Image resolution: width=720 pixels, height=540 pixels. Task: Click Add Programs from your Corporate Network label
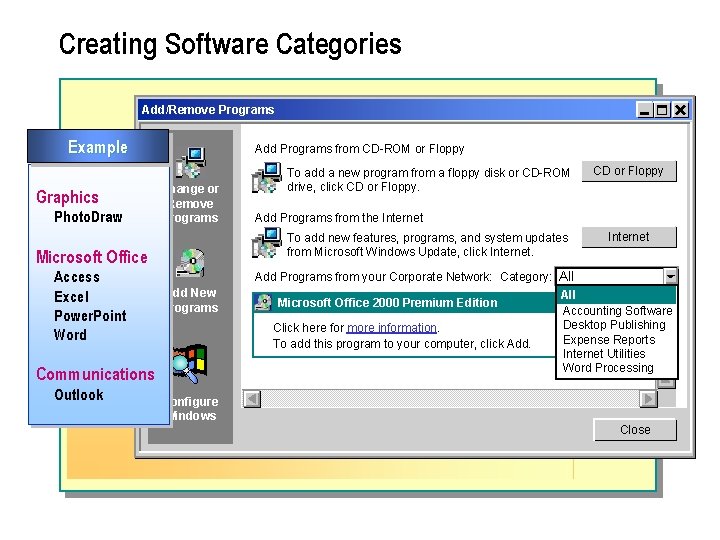(x=373, y=277)
